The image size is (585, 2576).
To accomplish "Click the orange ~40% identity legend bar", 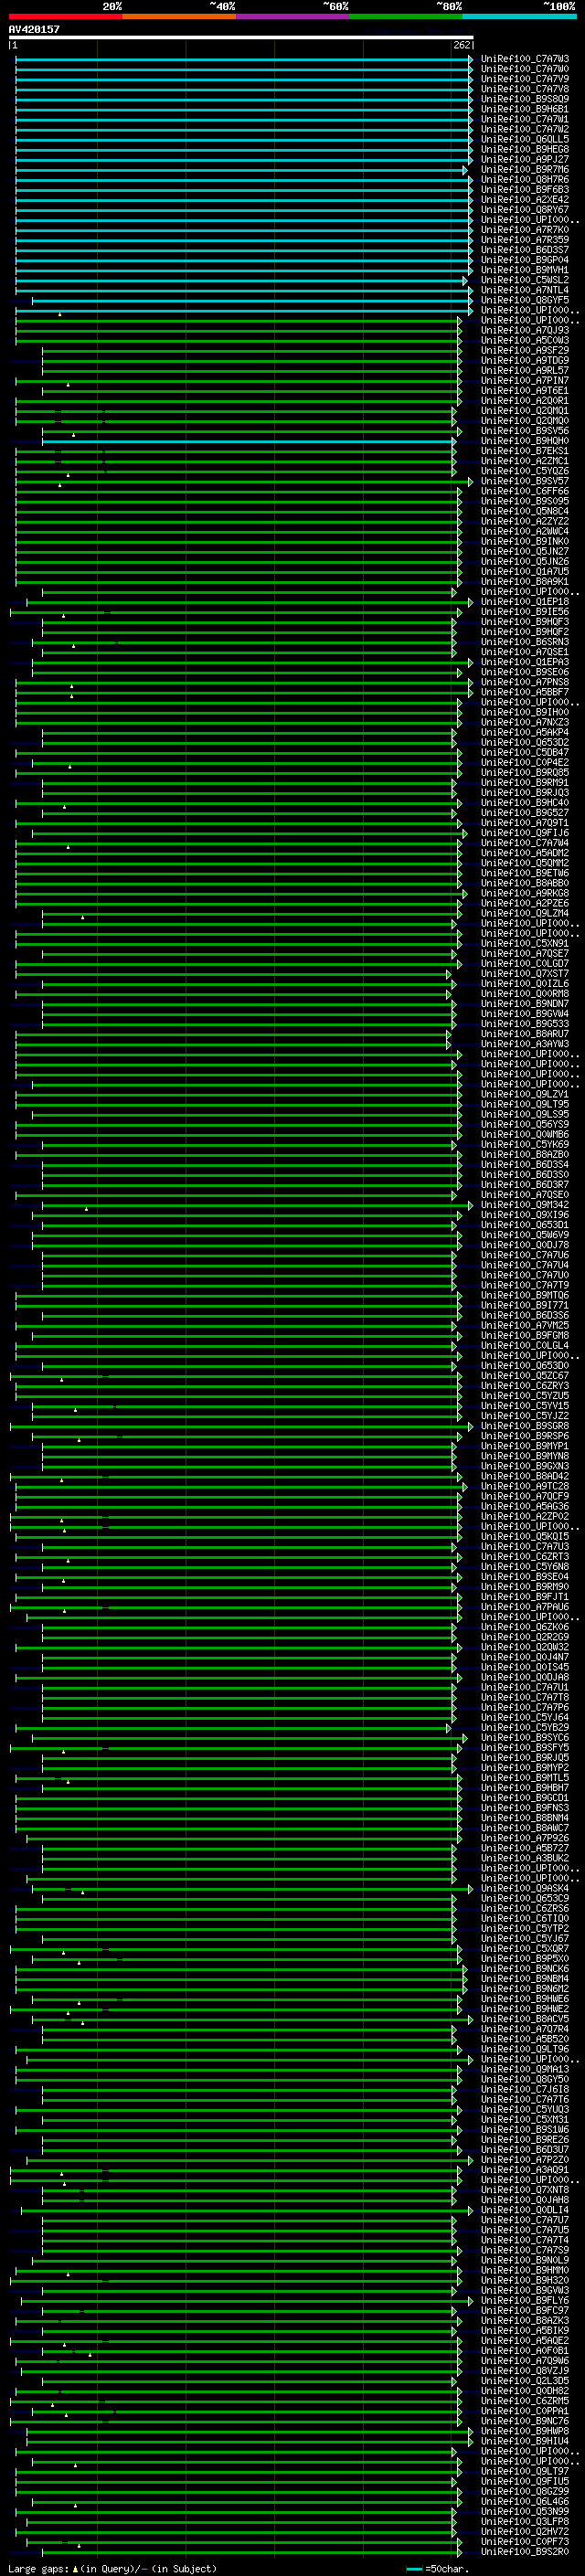I will pos(179,16).
